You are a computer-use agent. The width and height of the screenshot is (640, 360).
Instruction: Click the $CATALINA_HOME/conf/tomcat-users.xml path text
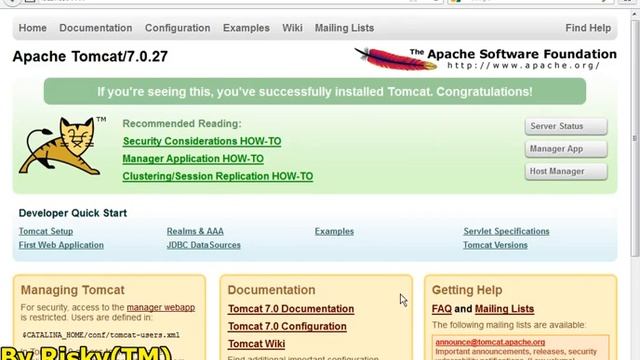[101, 335]
